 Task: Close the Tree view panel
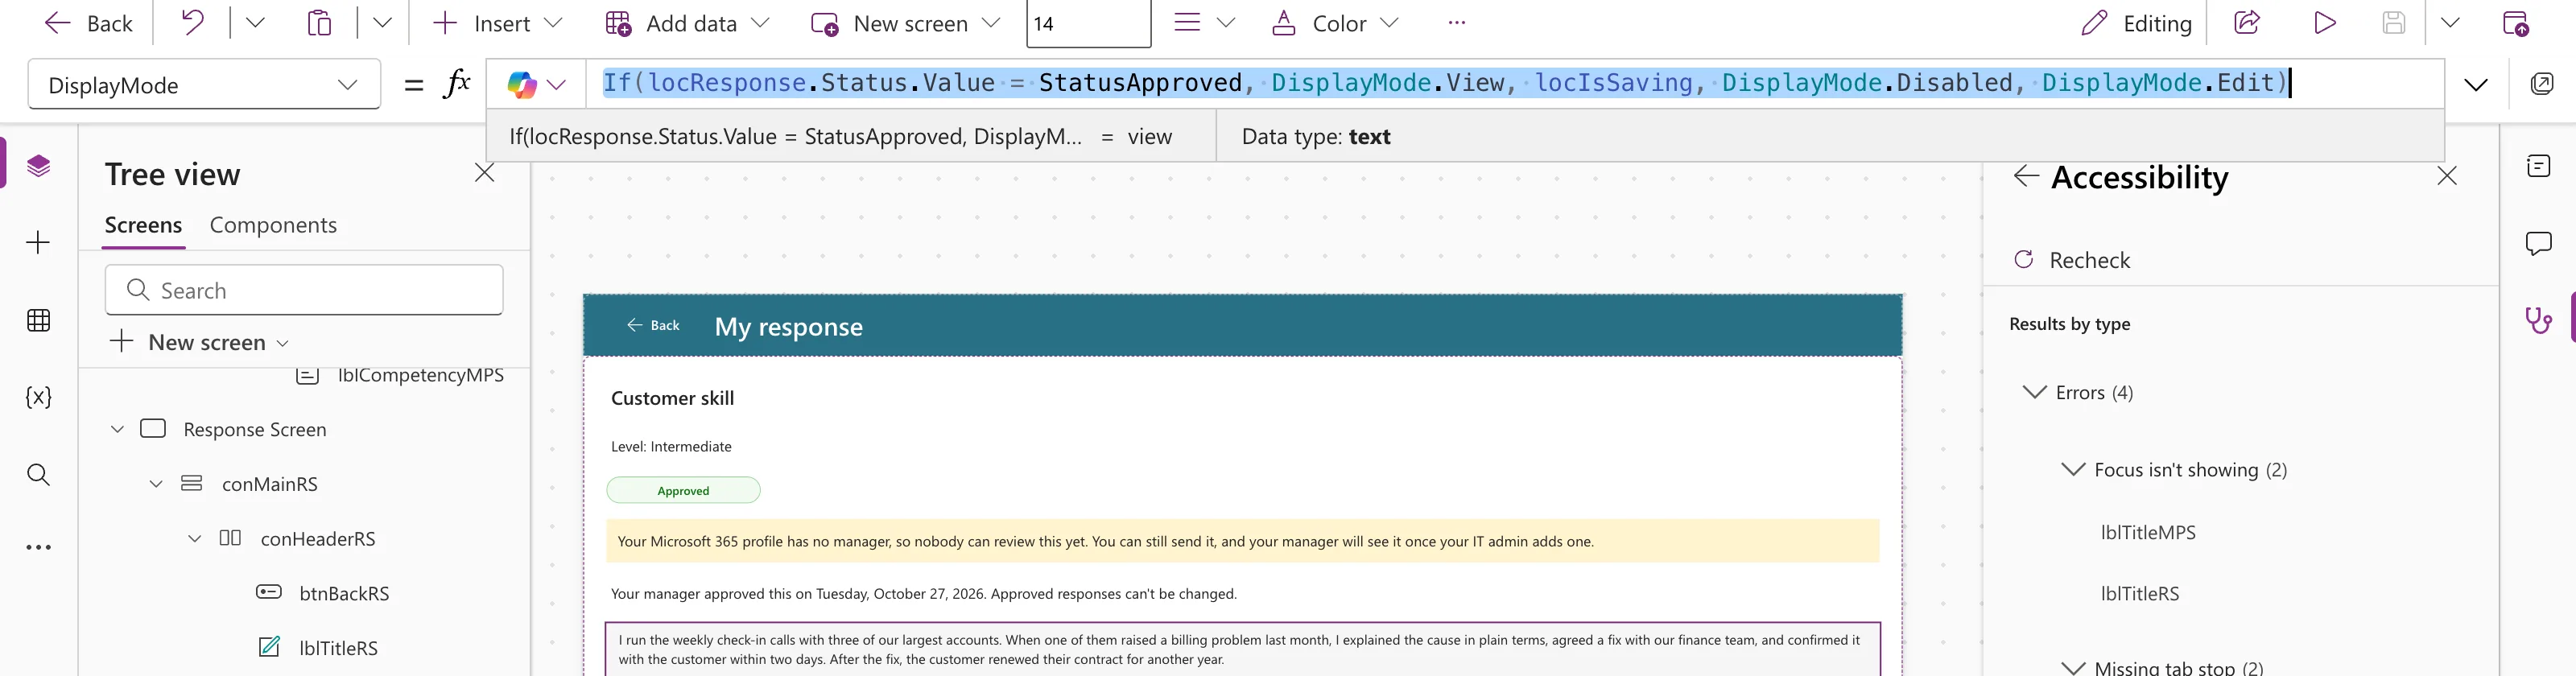point(484,173)
